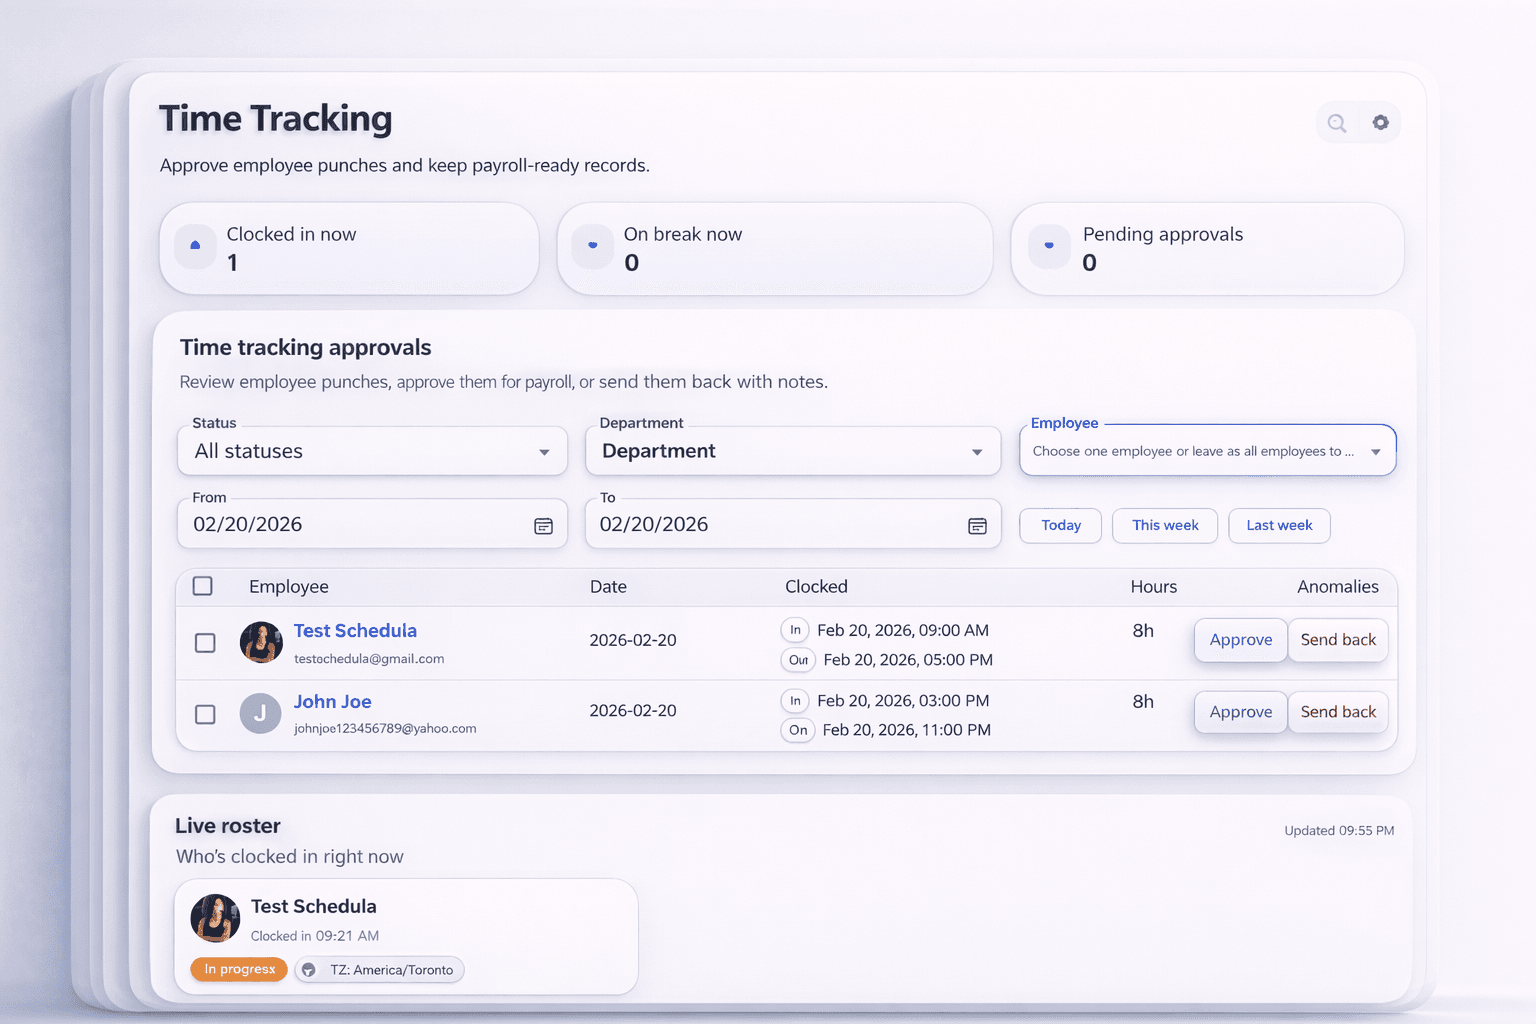Viewport: 1536px width, 1024px height.
Task: Click the In badge for 03:00 PM punch
Action: (795, 701)
